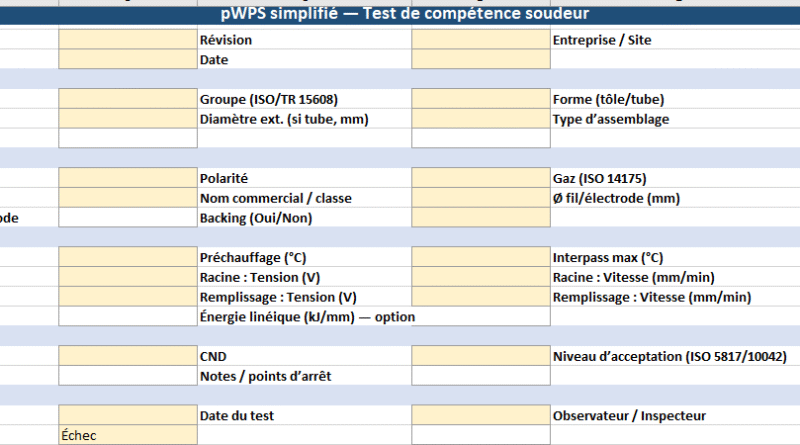
Task: Click the input cell right of Diamètre ext.
Action: [x=480, y=119]
